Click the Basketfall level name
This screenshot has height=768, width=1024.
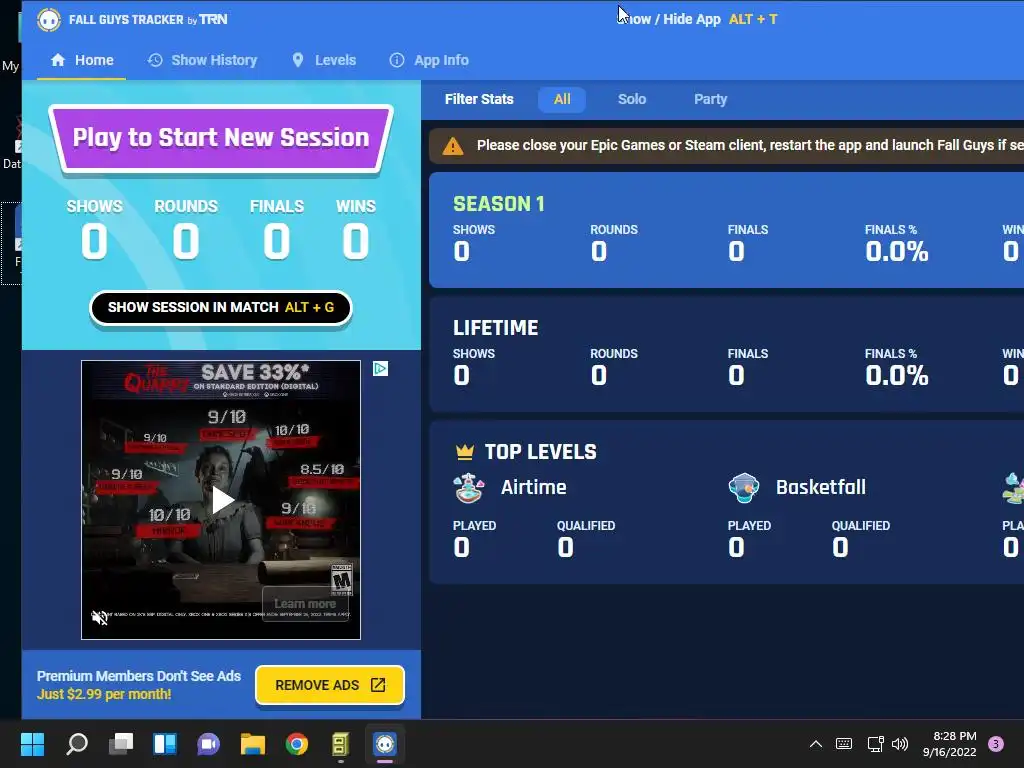click(821, 487)
